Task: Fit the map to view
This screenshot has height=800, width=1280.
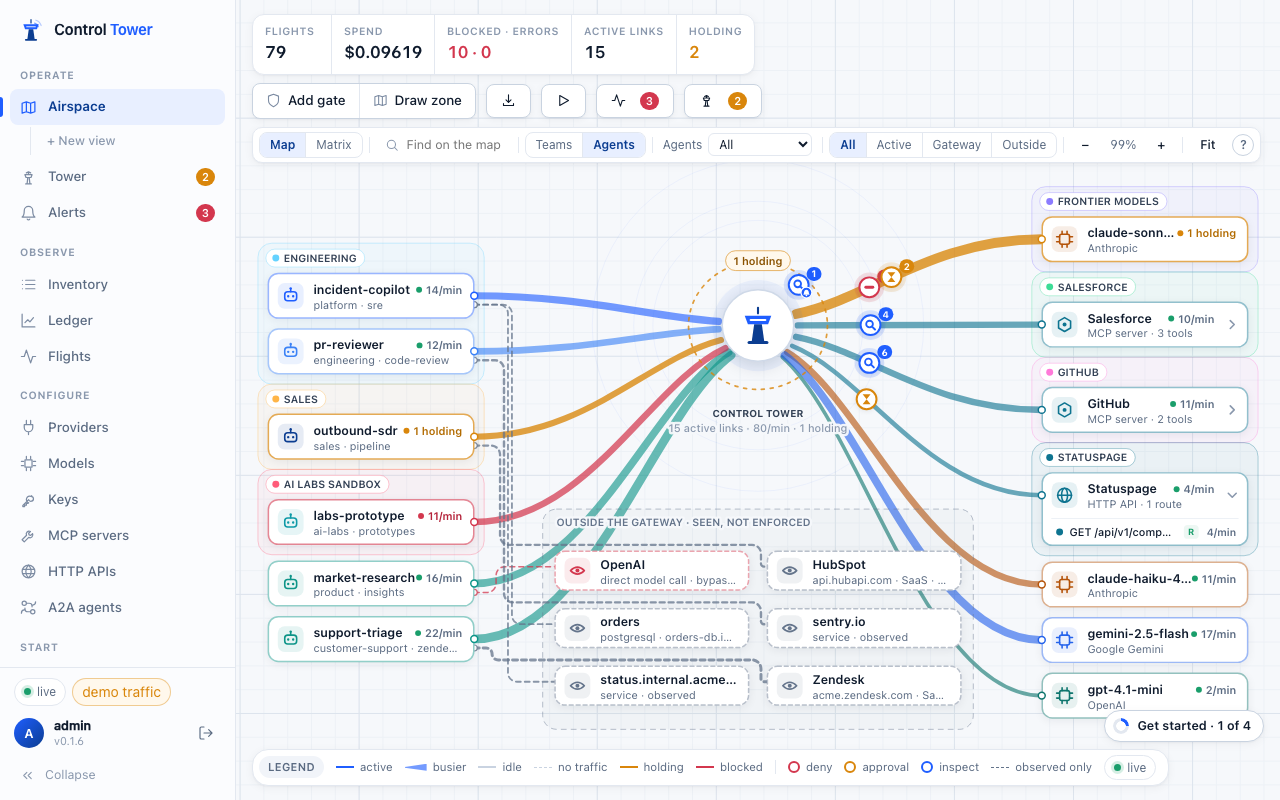Action: pos(1208,145)
